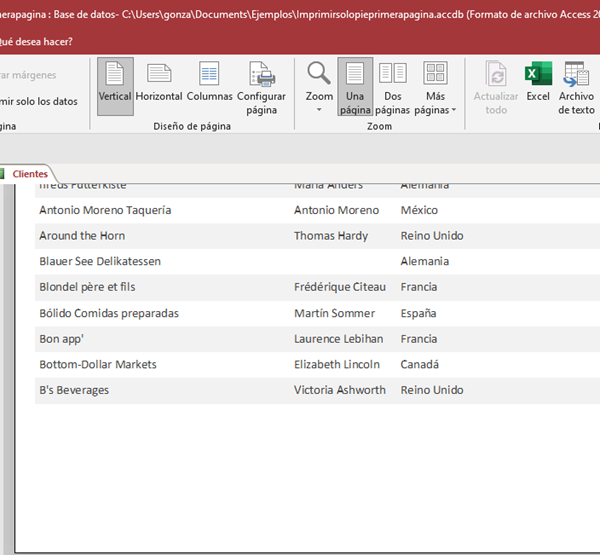The image size is (600, 555).
Task: Show Dos páginas preview
Action: click(393, 87)
